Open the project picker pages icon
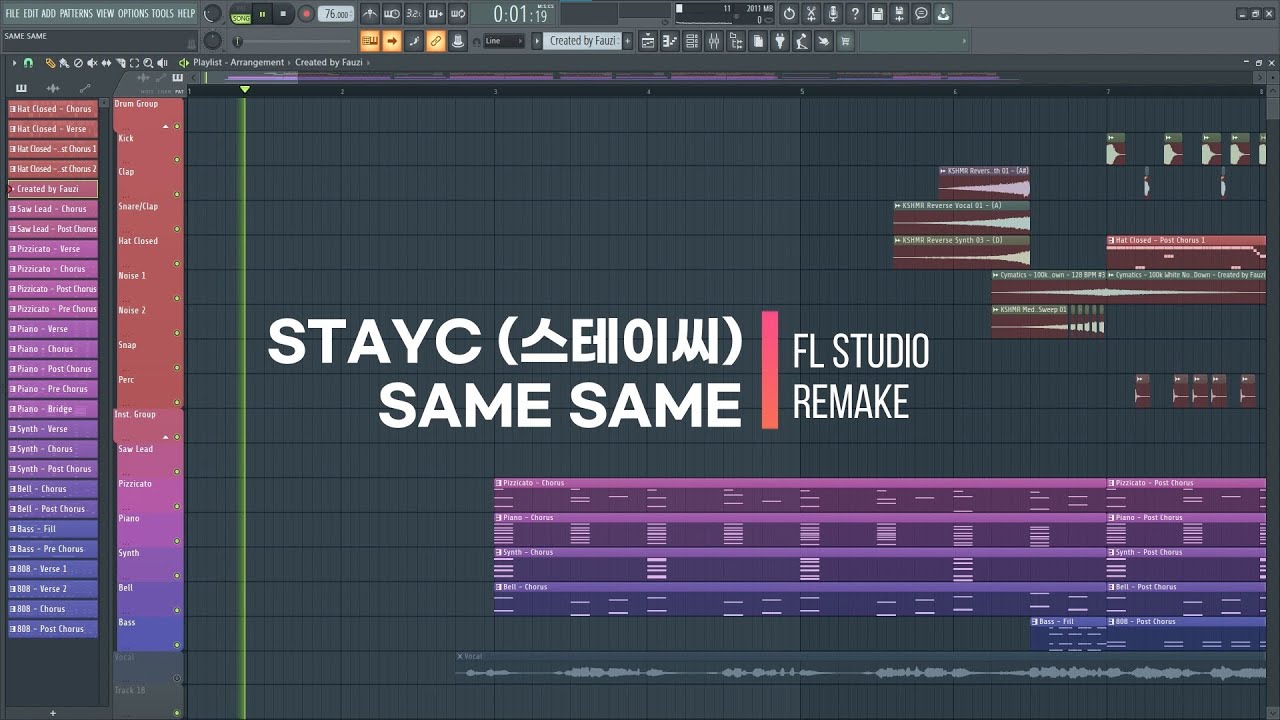The image size is (1280, 720). 758,41
